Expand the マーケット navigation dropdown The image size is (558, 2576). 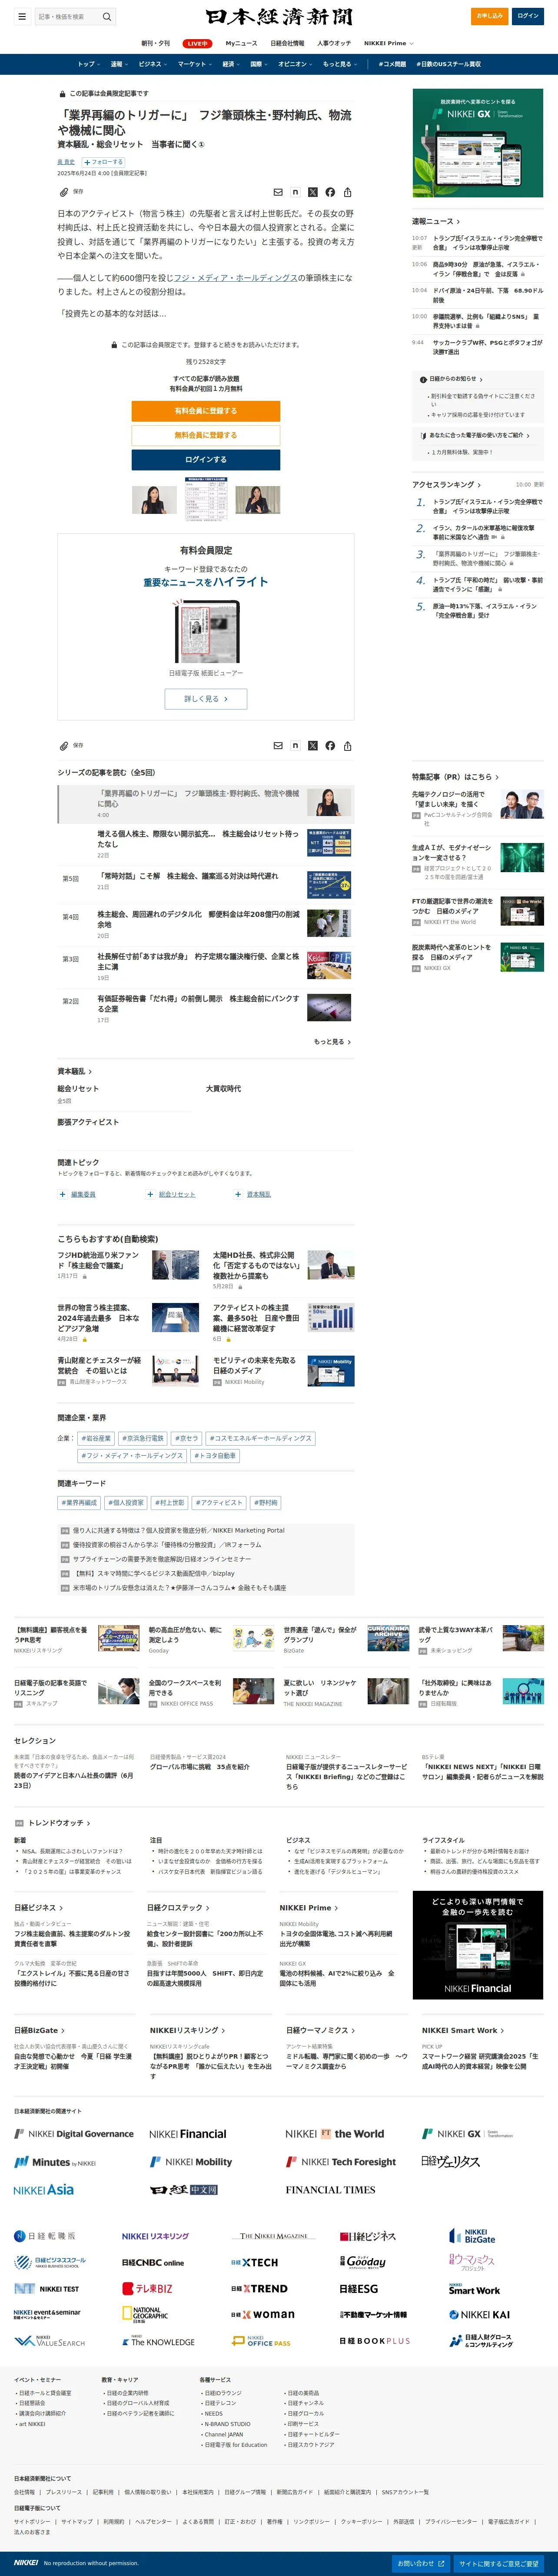pos(195,64)
